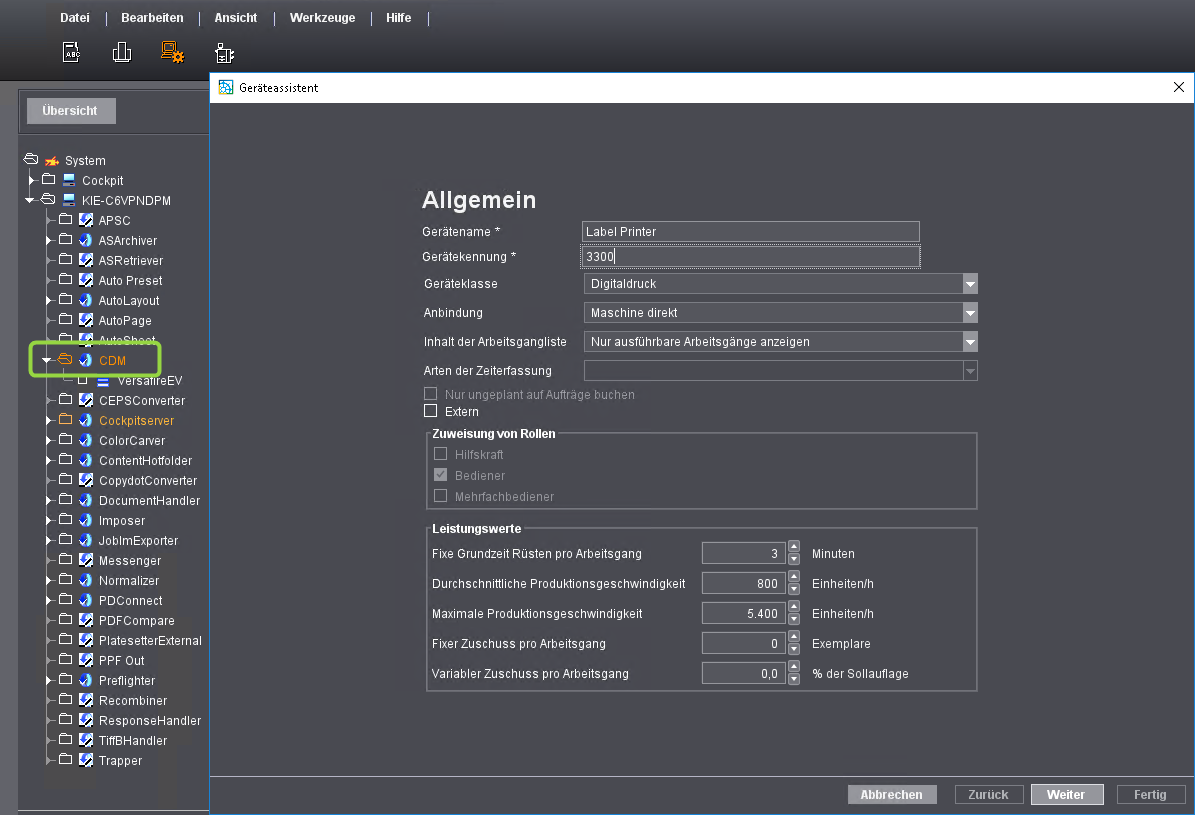
Task: Select the PlatesetterExternal tree item
Action: 150,640
